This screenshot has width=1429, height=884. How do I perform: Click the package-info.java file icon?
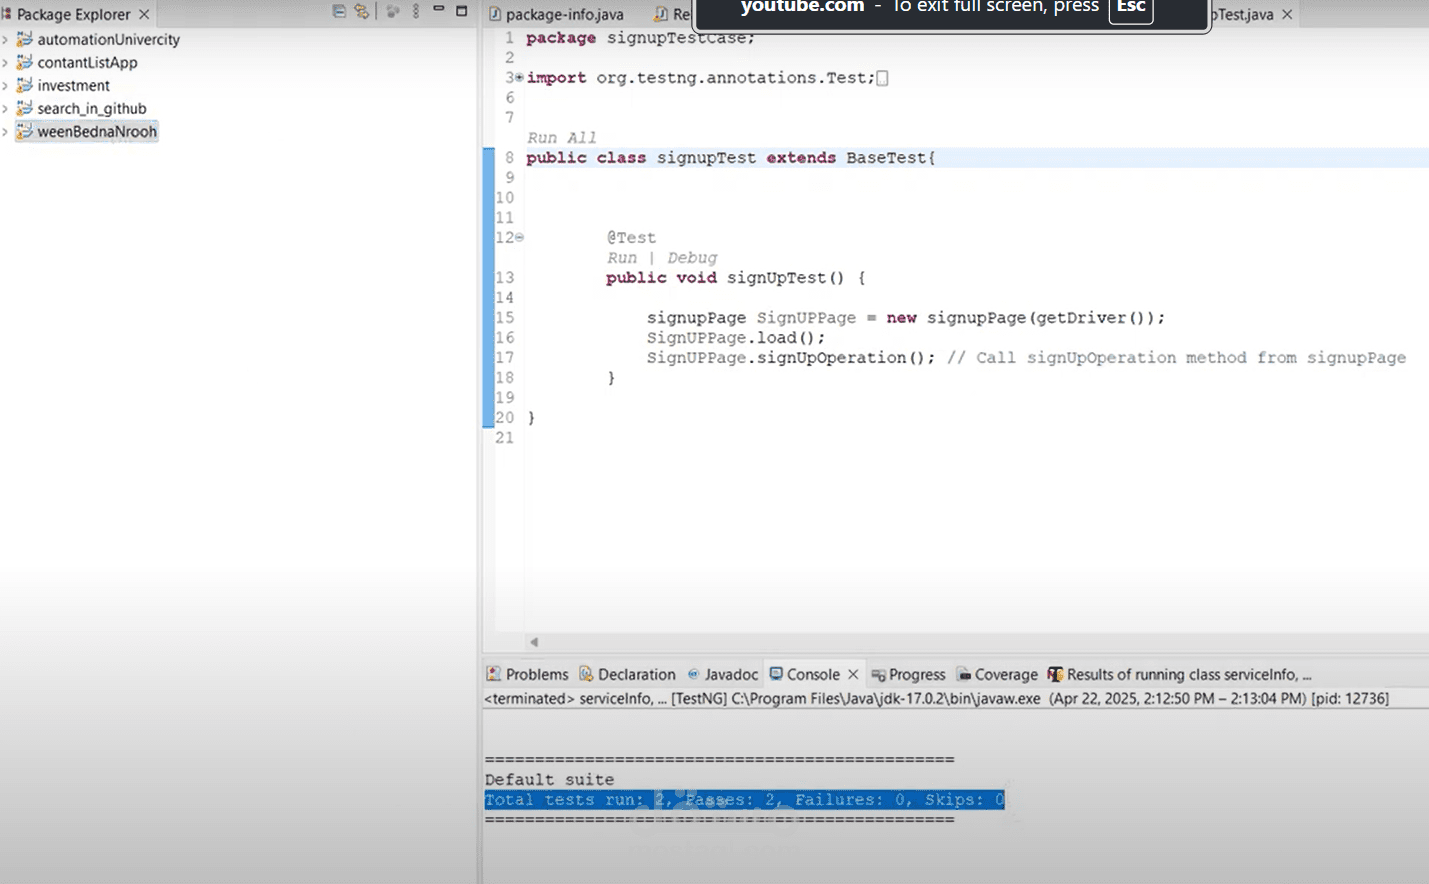[x=495, y=14]
